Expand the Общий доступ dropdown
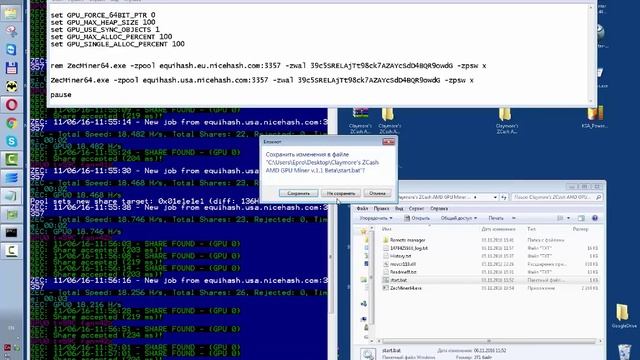 coord(459,218)
